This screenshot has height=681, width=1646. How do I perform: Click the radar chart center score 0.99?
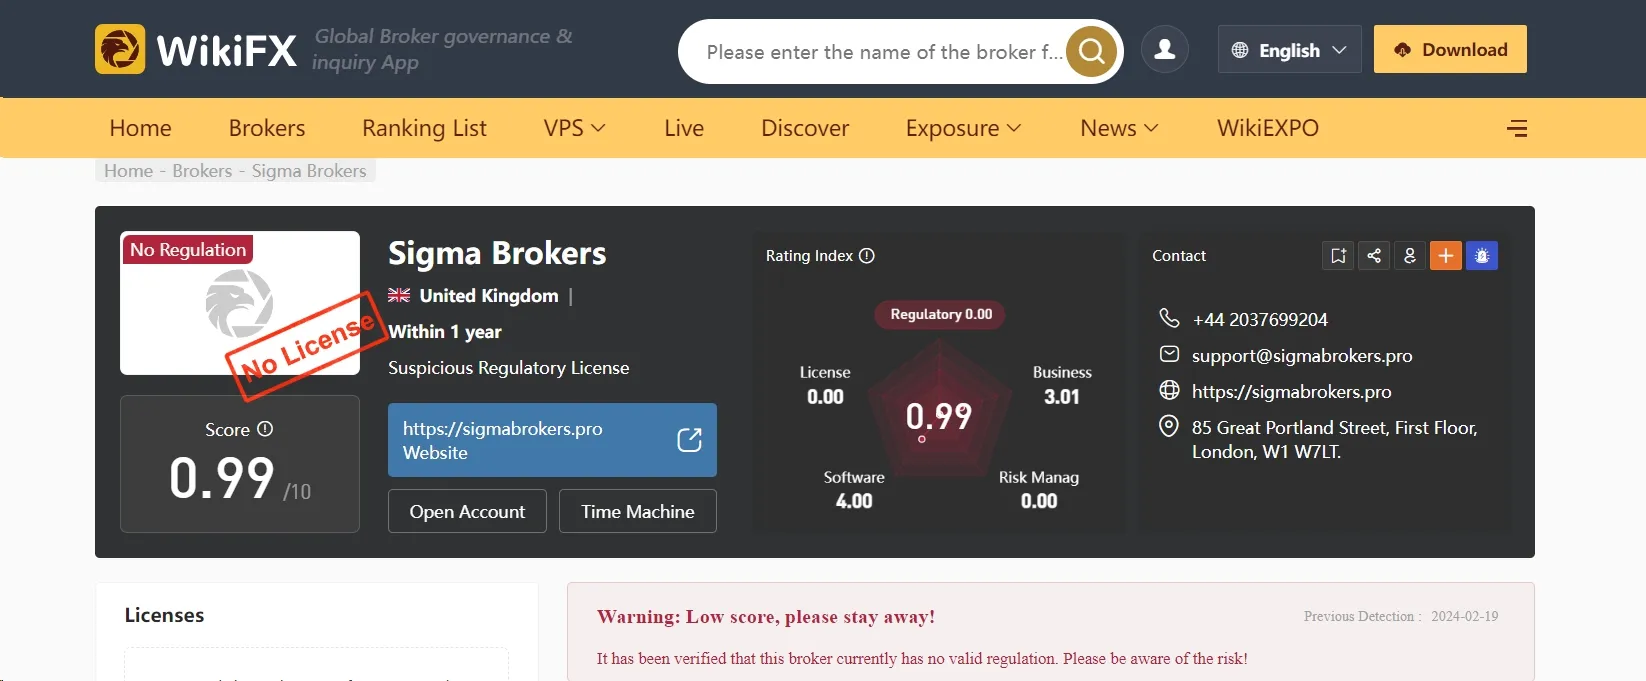click(x=938, y=416)
